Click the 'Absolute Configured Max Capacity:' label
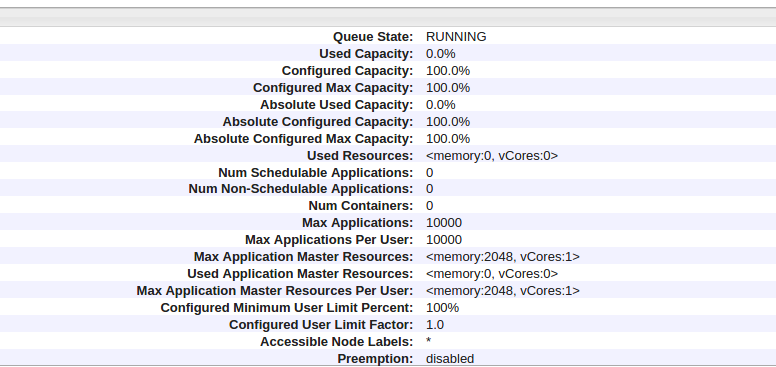 click(x=303, y=138)
